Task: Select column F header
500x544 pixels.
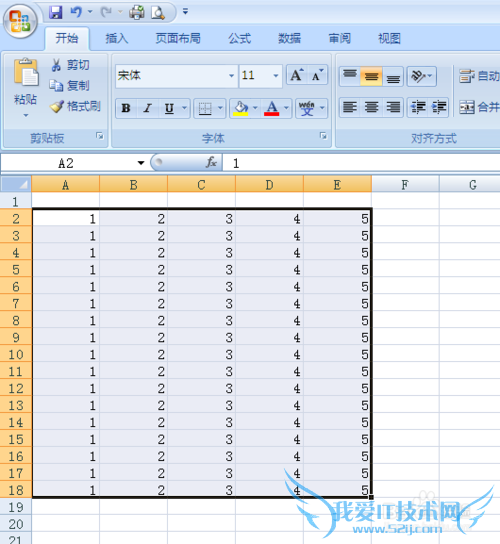Action: point(405,185)
